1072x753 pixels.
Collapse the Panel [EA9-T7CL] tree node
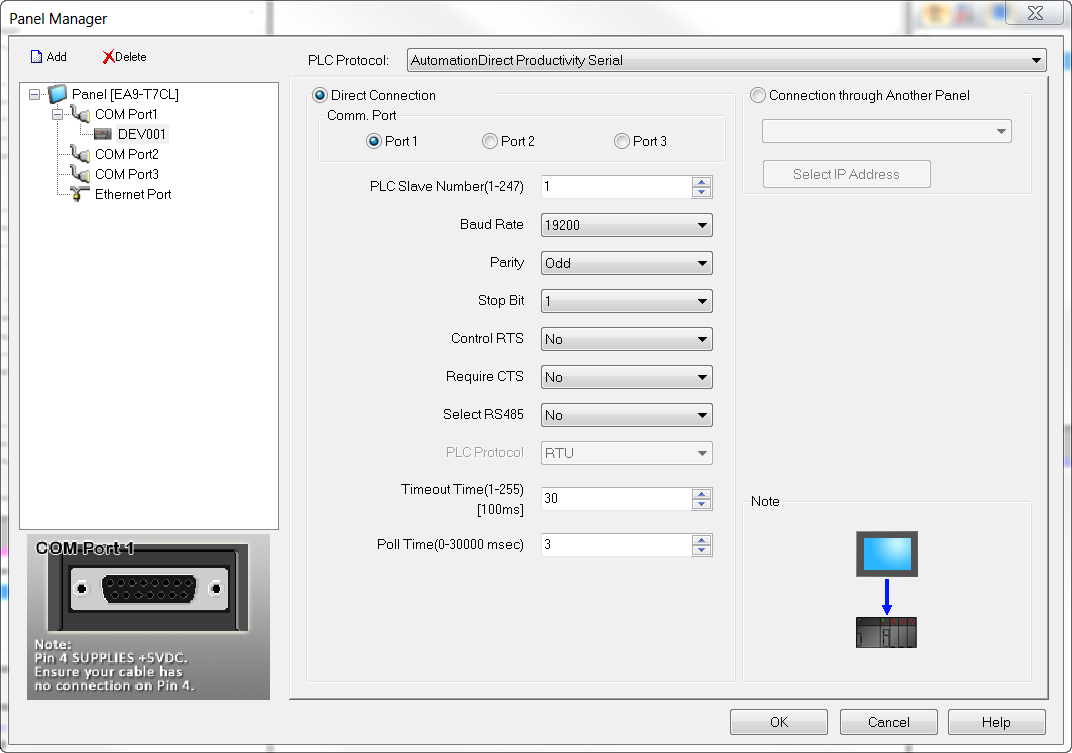[32, 93]
